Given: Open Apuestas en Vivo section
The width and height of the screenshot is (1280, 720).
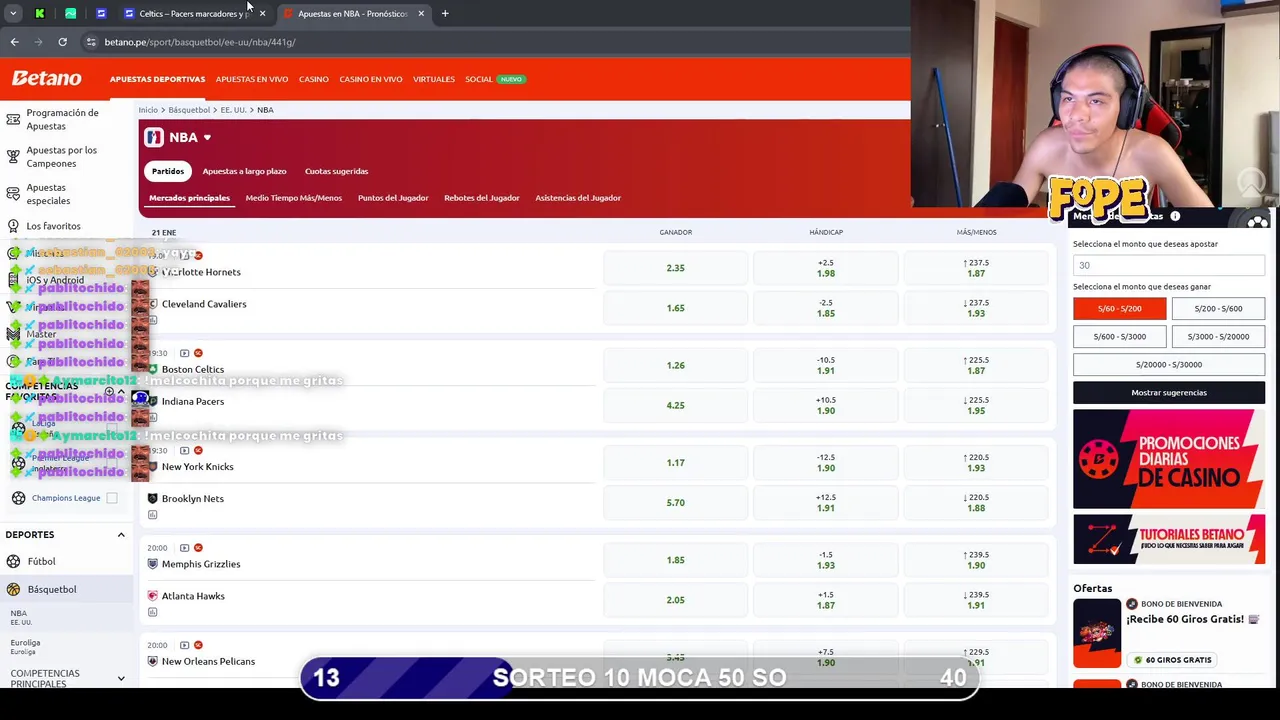Looking at the screenshot, I should [252, 79].
